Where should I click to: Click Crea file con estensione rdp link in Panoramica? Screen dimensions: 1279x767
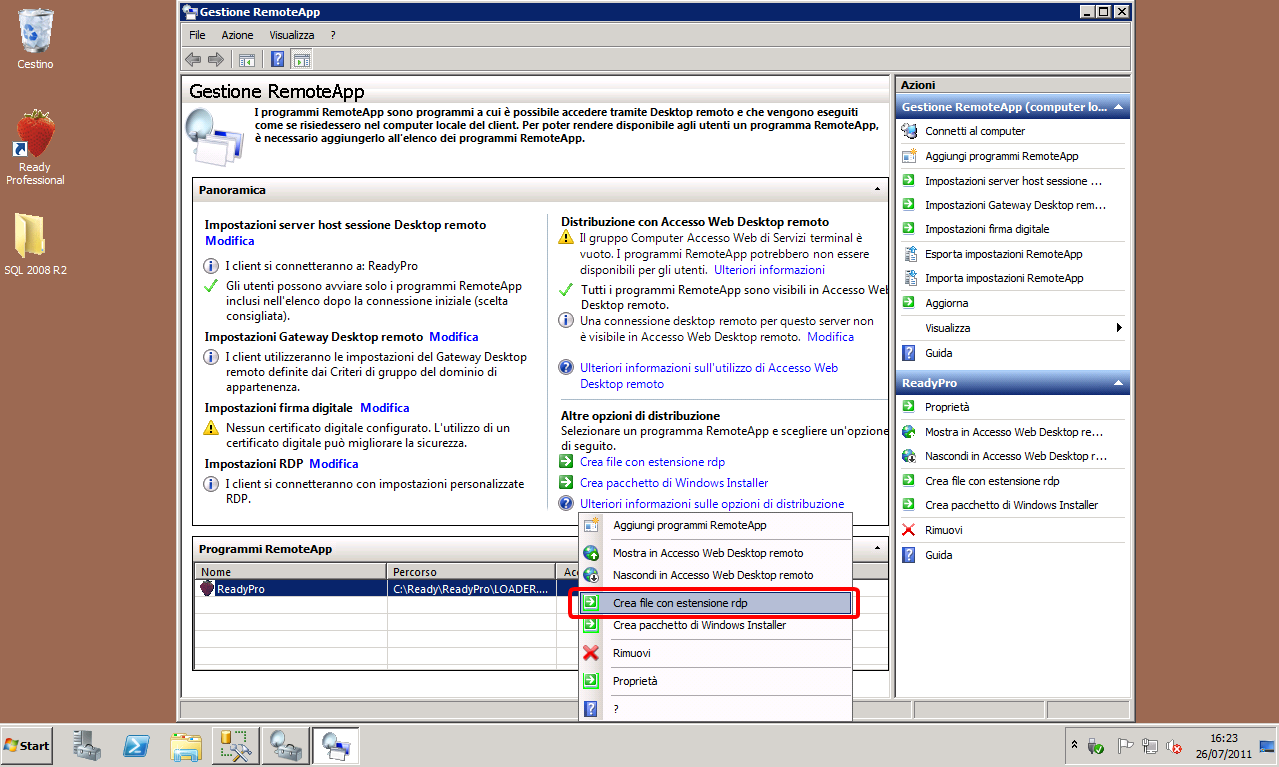pyautogui.click(x=652, y=462)
